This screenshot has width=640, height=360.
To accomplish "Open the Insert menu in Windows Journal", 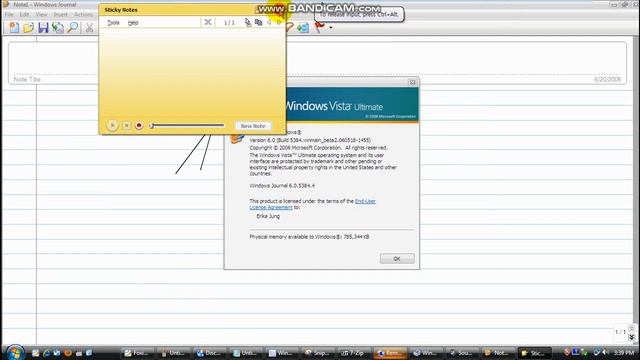I will [60, 14].
